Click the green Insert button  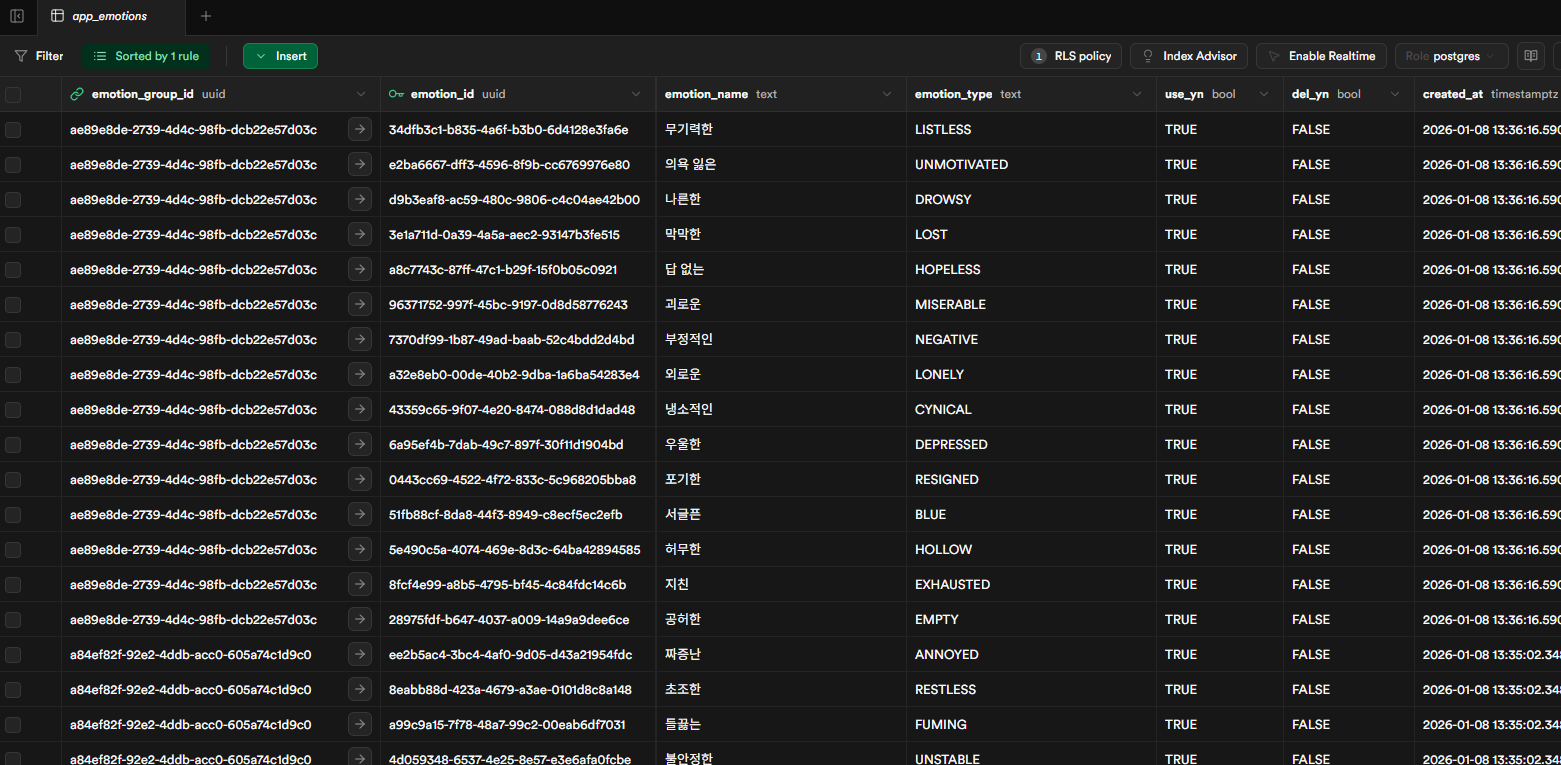[280, 56]
